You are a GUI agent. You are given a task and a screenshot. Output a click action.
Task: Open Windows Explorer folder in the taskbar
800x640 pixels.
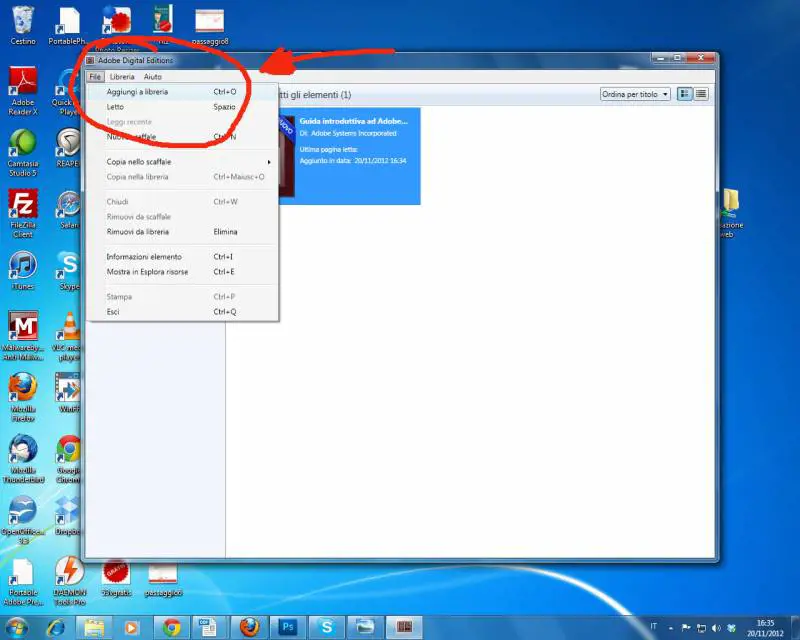94,627
